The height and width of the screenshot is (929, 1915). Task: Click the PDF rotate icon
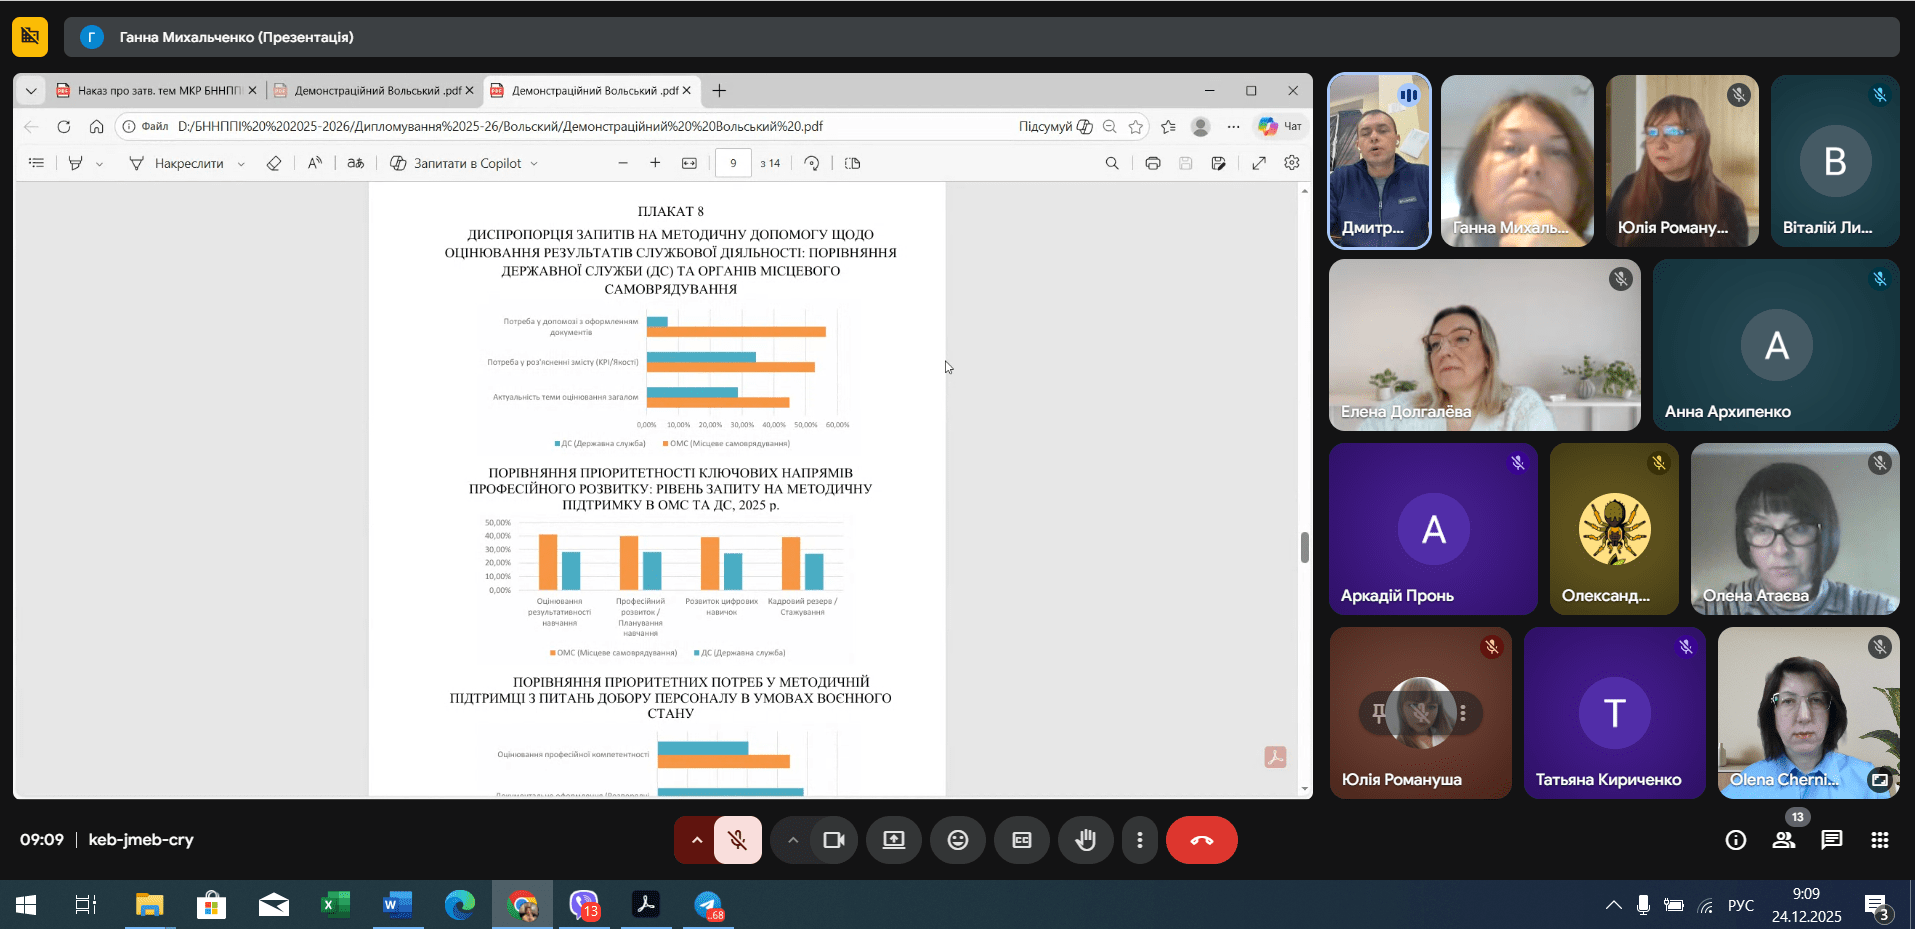pos(812,163)
